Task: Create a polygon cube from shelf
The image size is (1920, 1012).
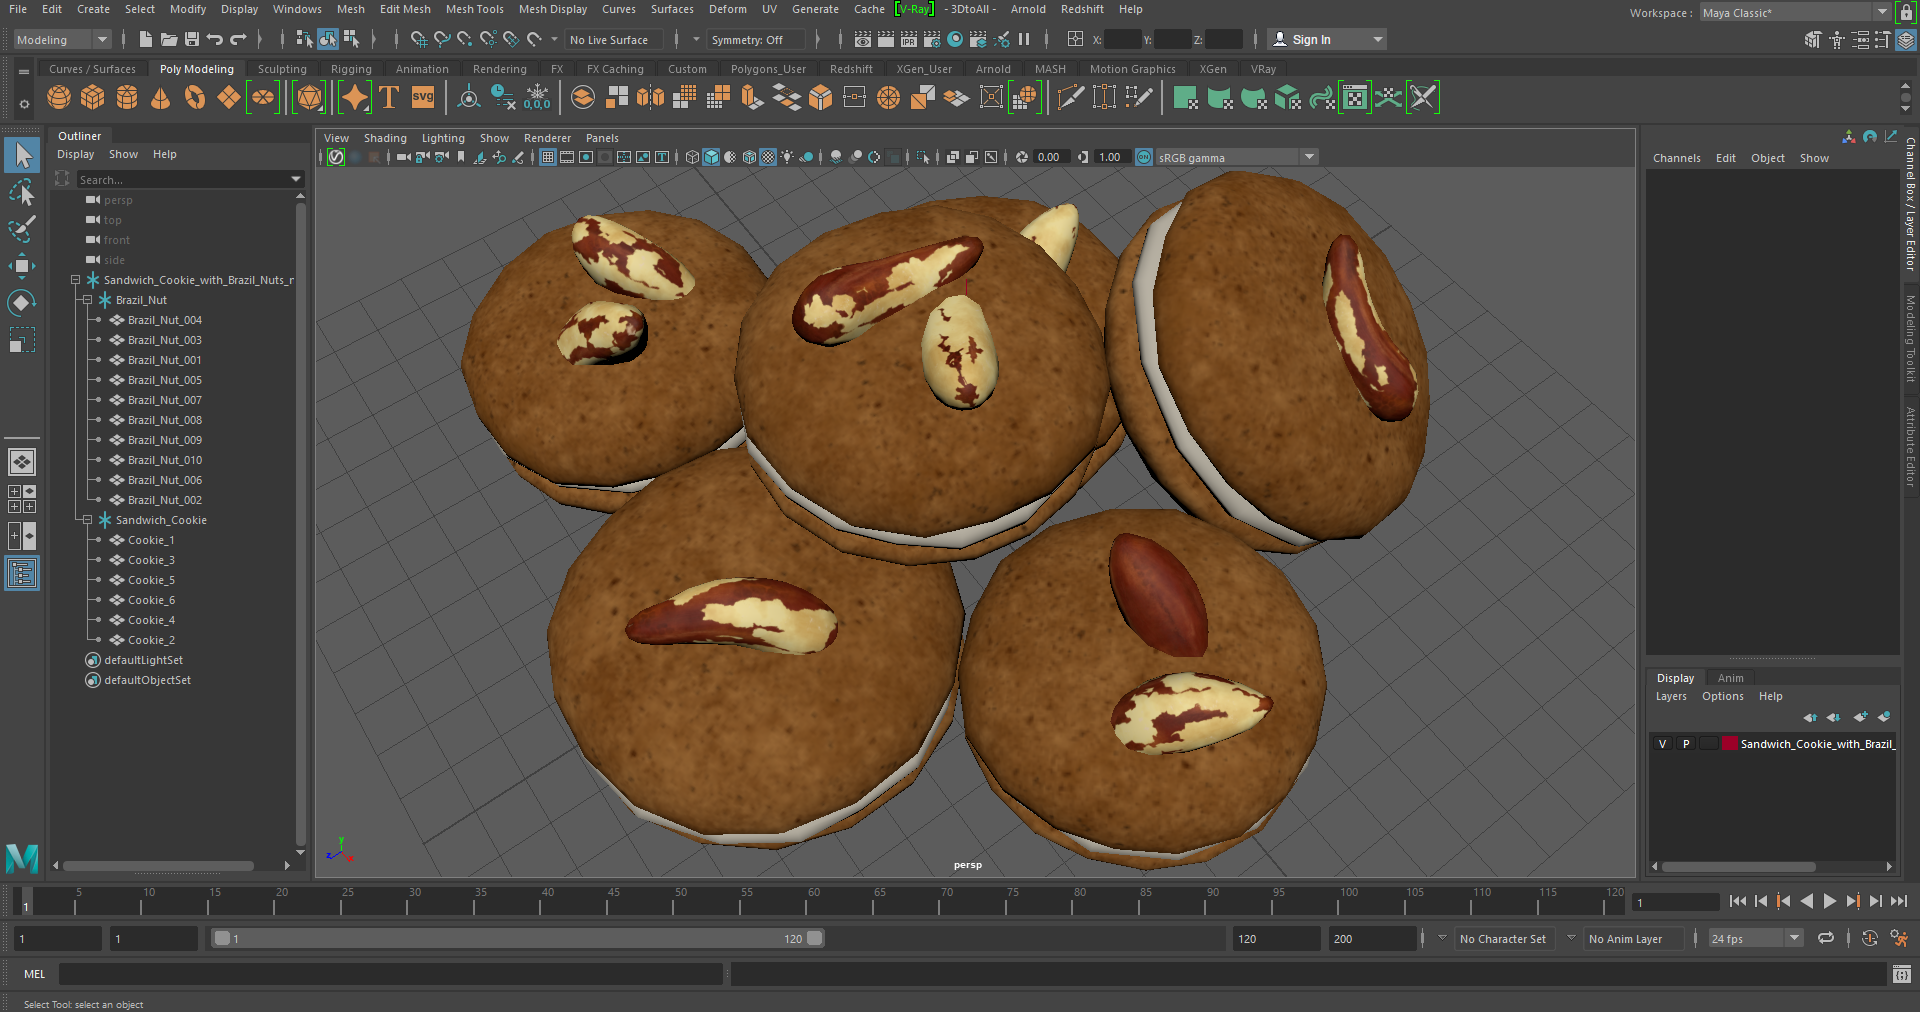Action: coord(93,97)
